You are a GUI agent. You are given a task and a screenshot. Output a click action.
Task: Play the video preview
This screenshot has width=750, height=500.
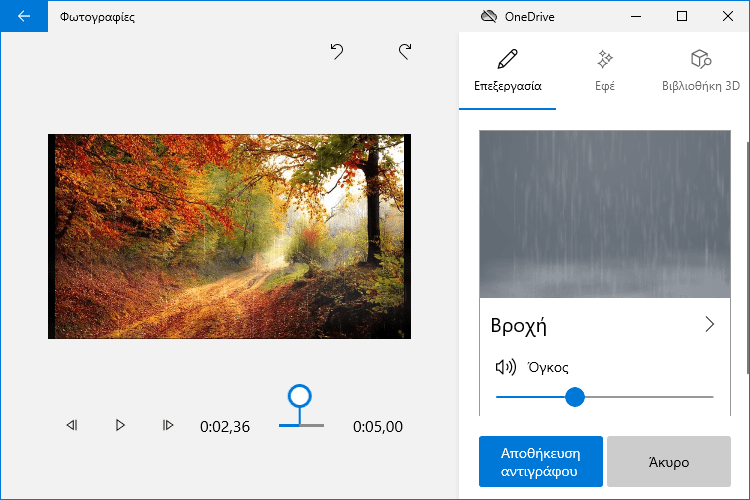[x=120, y=425]
